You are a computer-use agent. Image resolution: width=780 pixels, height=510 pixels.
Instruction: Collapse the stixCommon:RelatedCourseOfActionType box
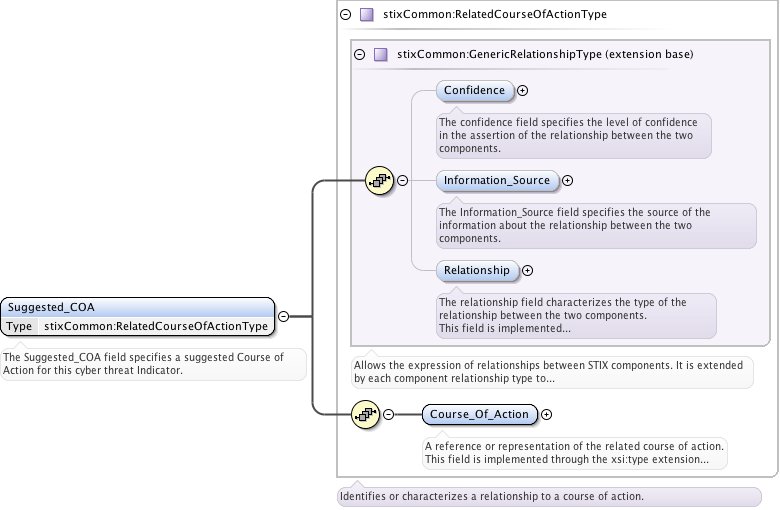(x=346, y=15)
